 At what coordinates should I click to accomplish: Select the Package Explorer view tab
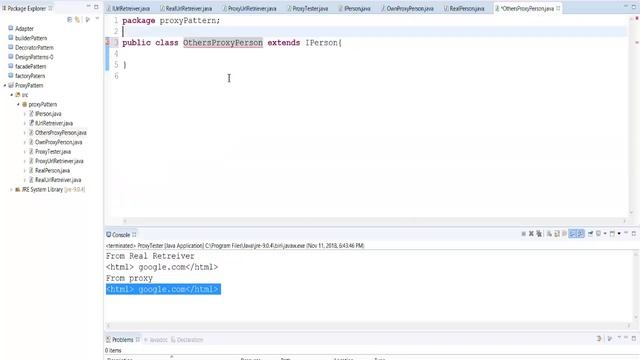pyautogui.click(x=27, y=8)
